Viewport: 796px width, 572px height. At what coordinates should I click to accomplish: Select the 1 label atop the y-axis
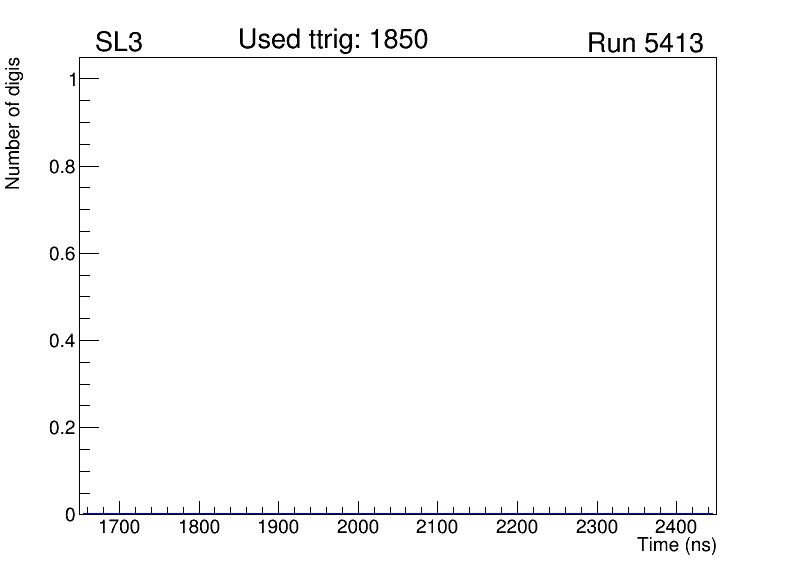pyautogui.click(x=69, y=80)
